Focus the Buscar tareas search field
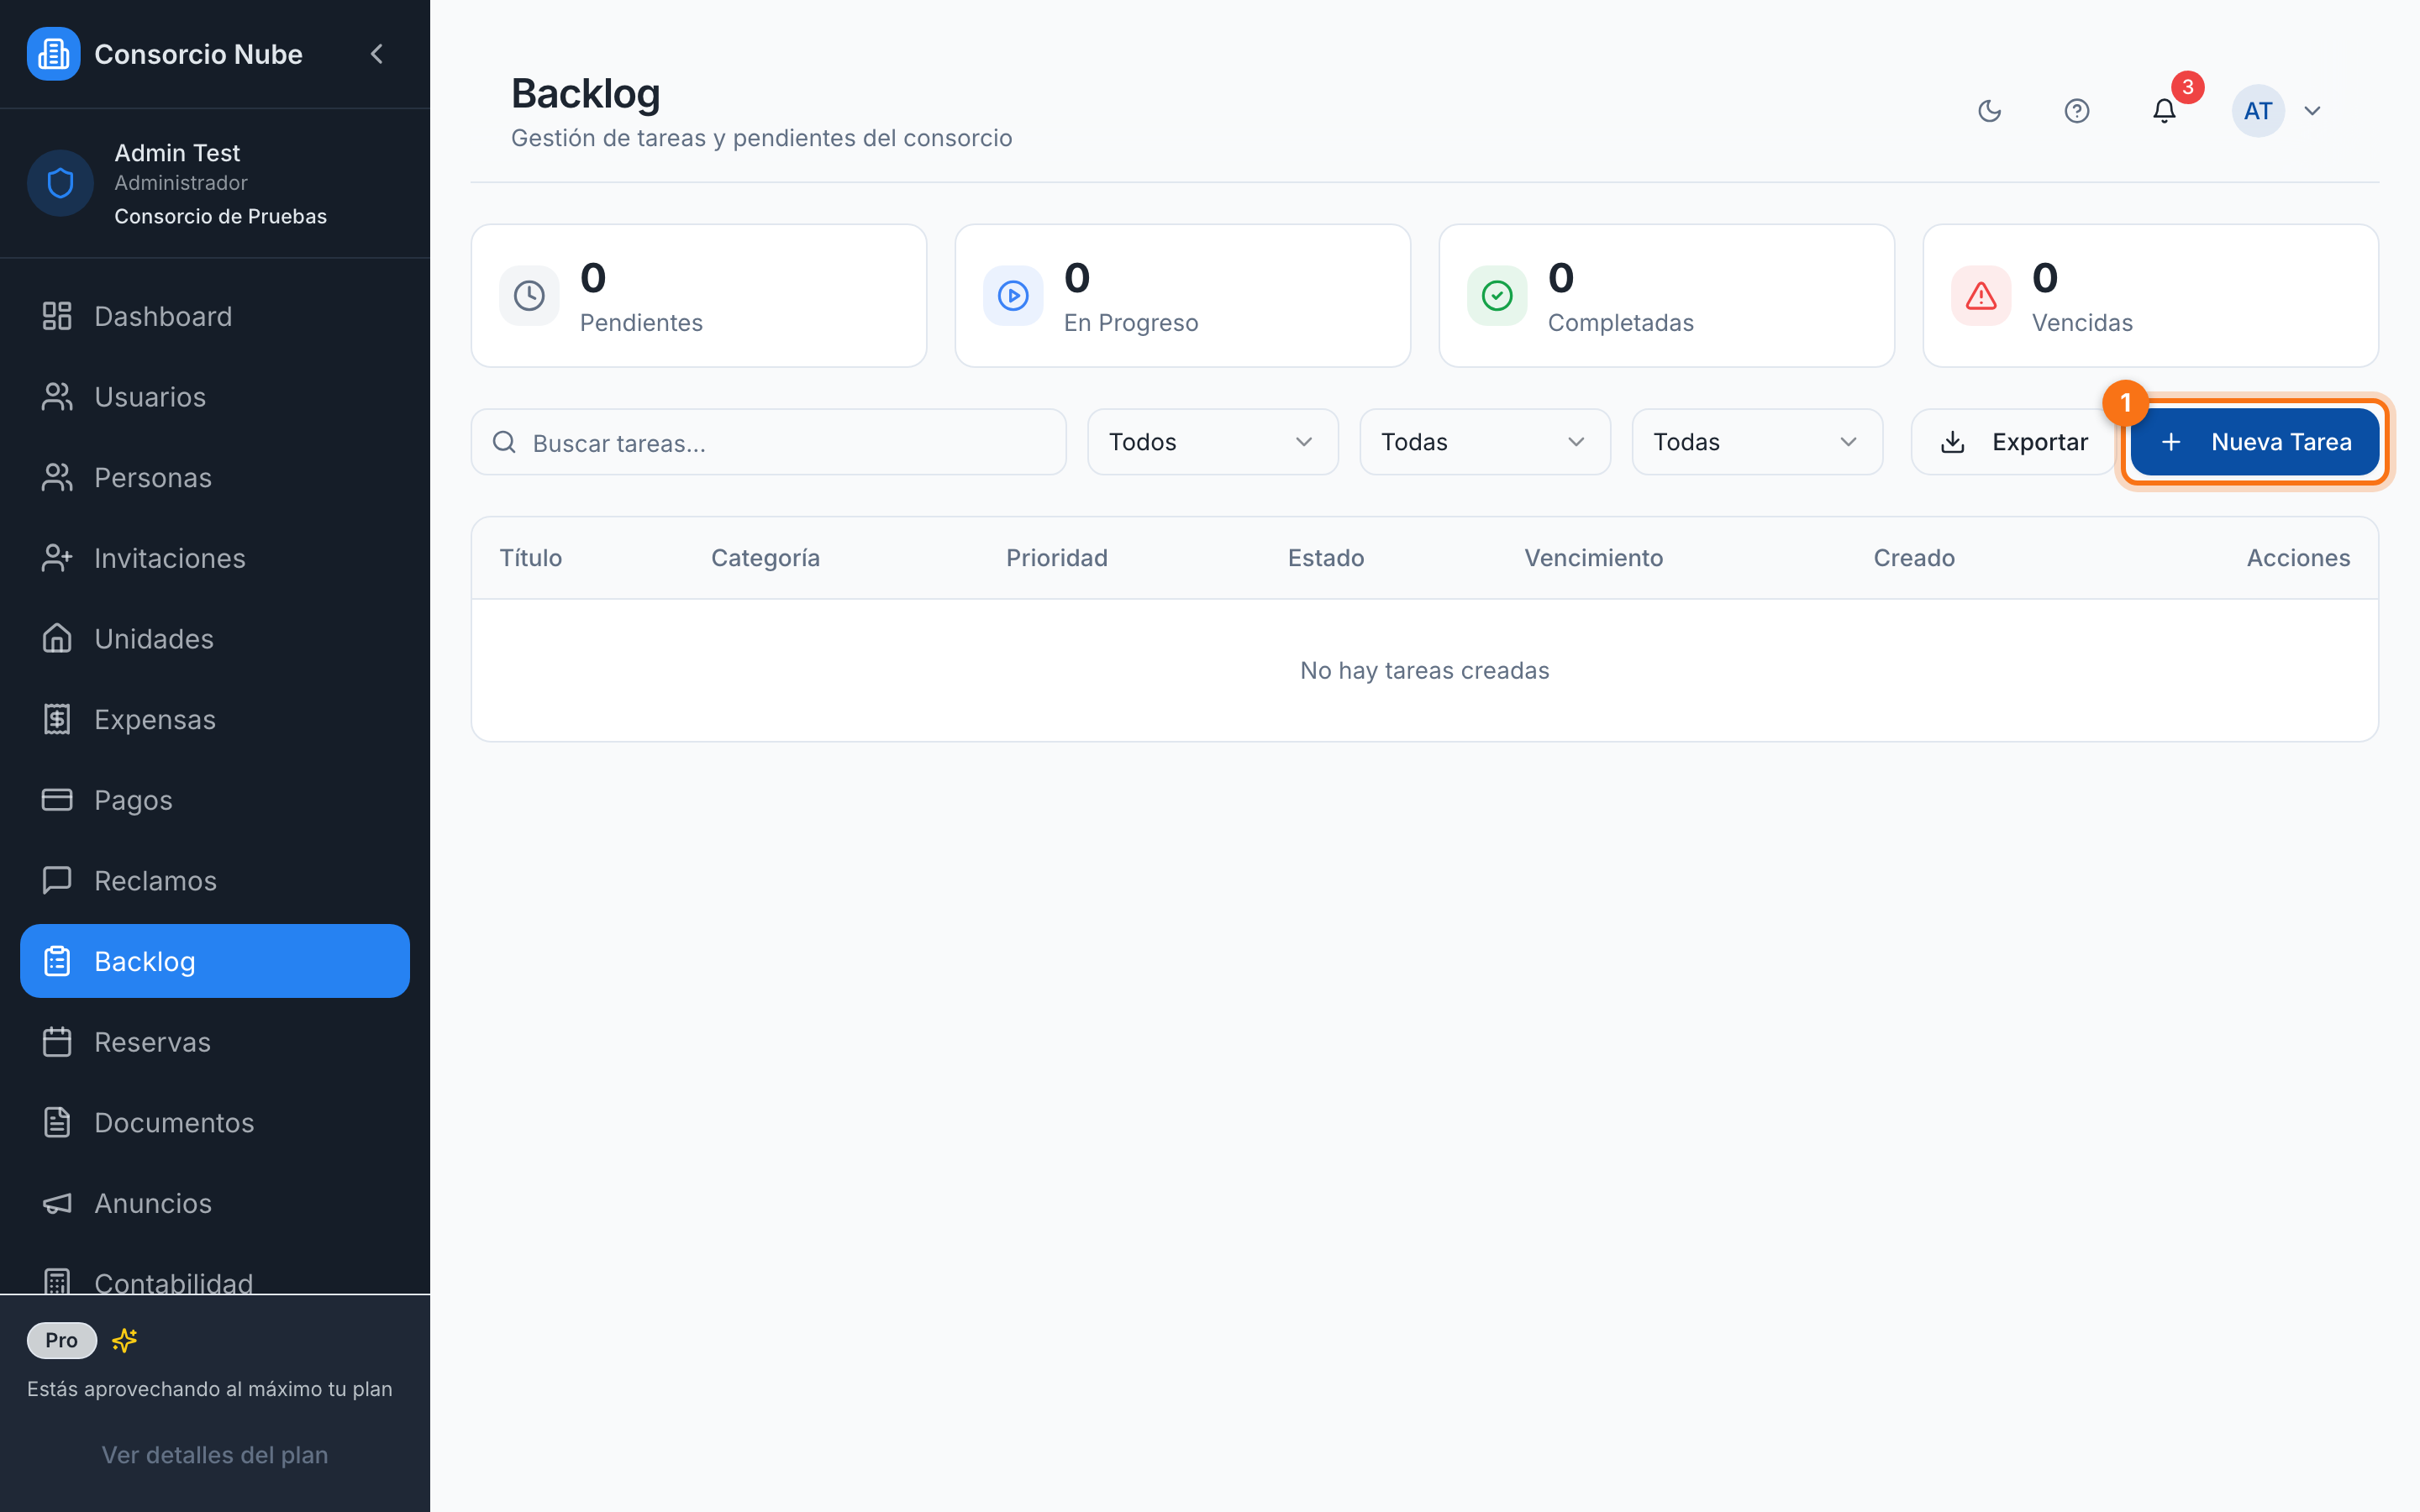Screen dimensions: 2420x1512 [x=768, y=442]
